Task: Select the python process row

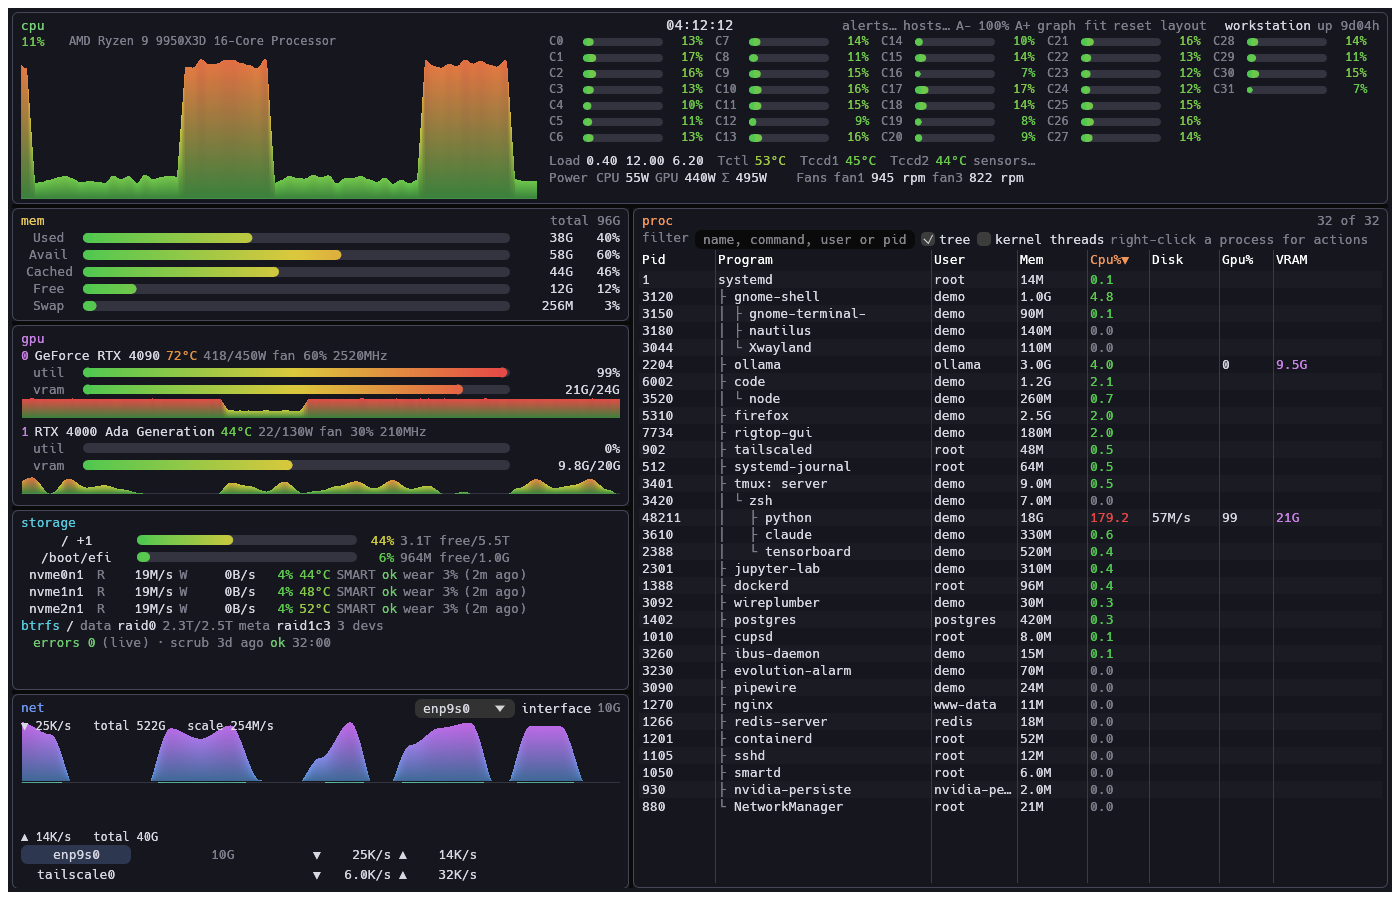Action: click(x=1012, y=518)
